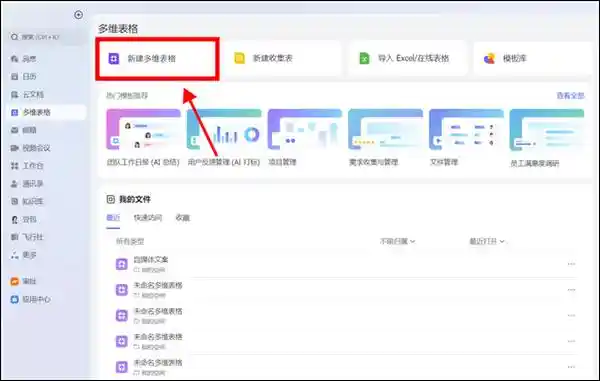
Task: Click 新建收集表 button
Action: [x=282, y=58]
